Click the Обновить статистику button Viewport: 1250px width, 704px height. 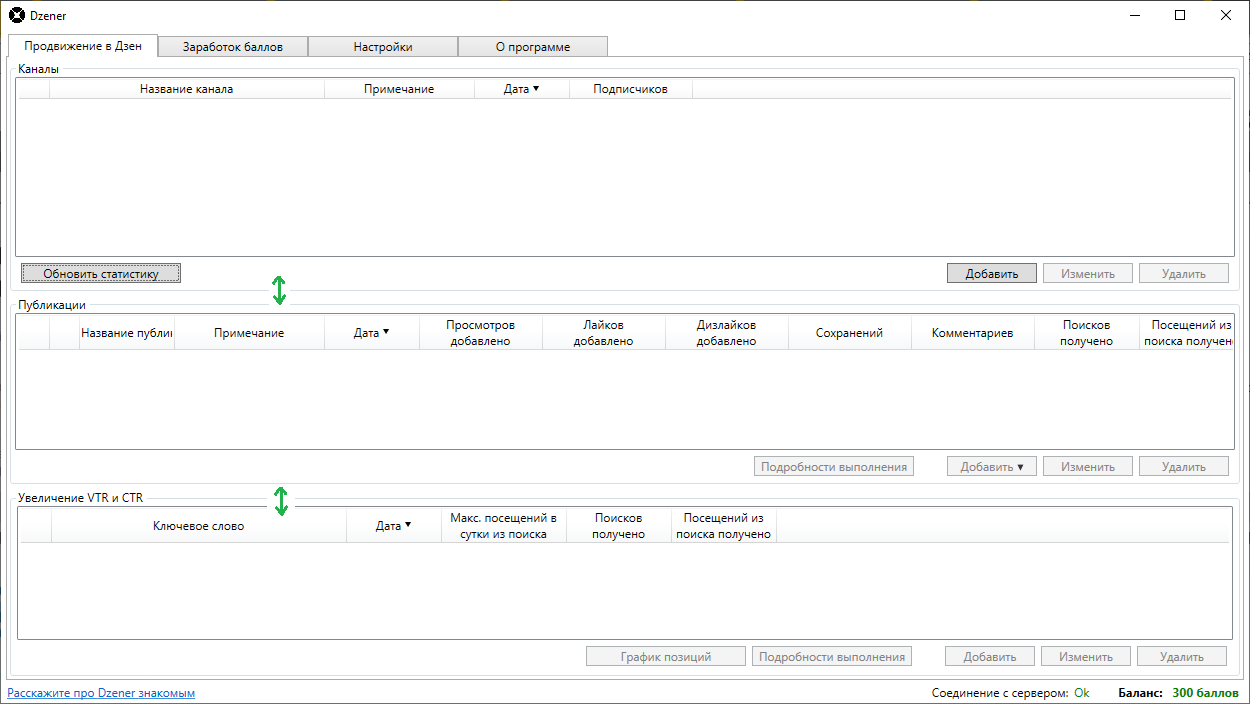pyautogui.click(x=101, y=273)
